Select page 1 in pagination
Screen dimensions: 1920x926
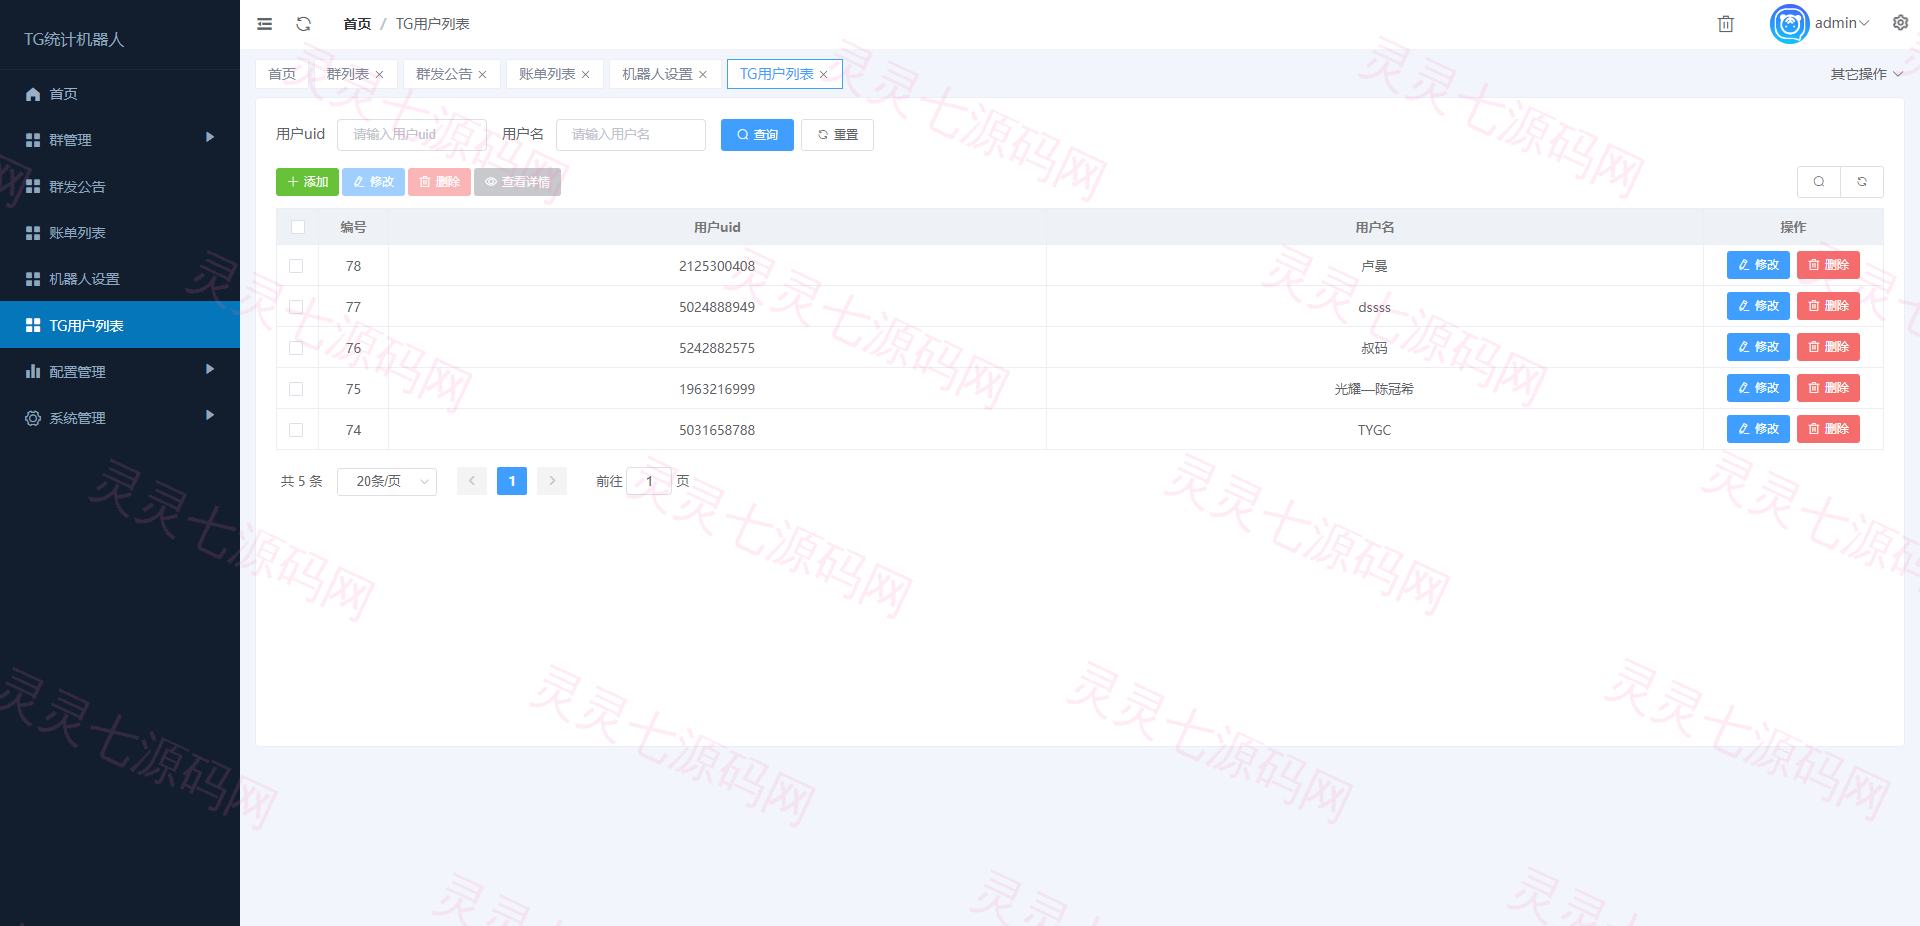[x=512, y=481]
